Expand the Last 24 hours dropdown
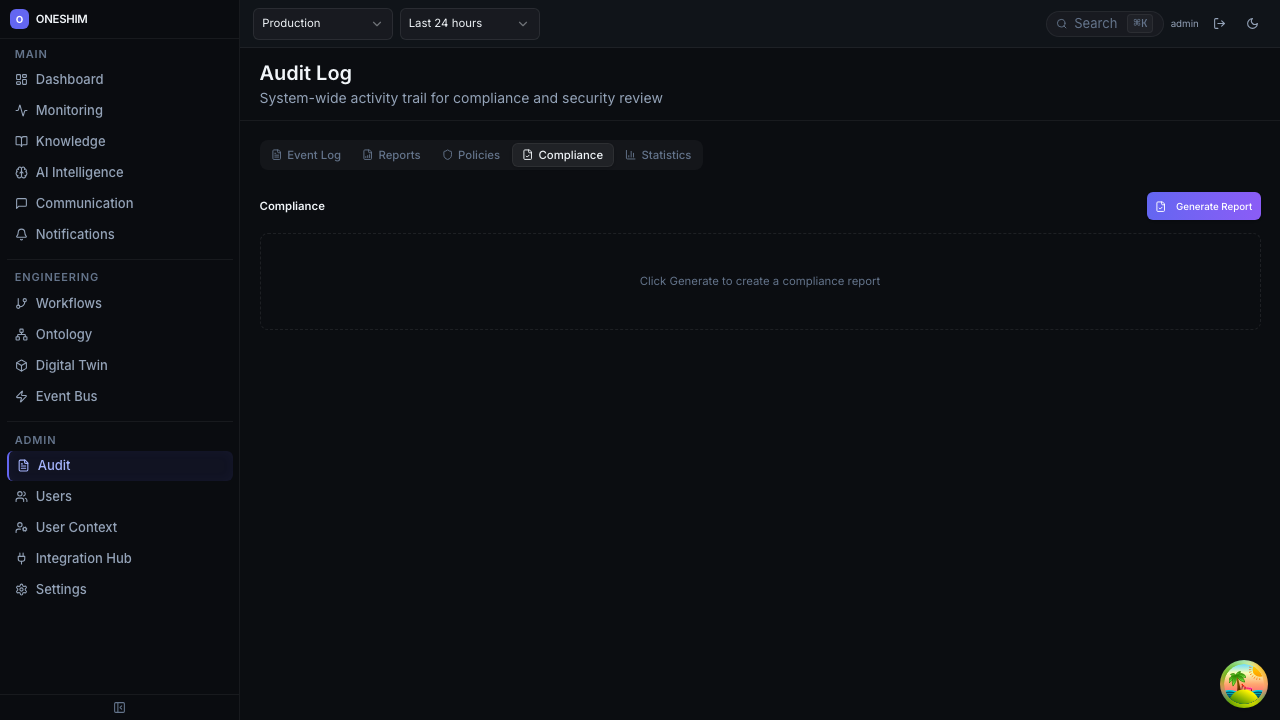The width and height of the screenshot is (1280, 720). tap(469, 23)
